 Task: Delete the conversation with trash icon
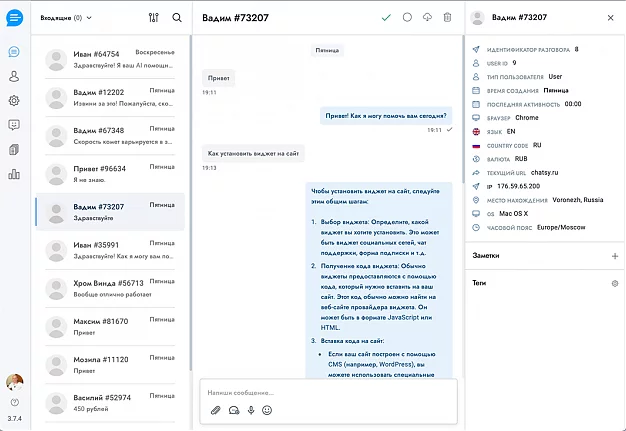tap(447, 17)
